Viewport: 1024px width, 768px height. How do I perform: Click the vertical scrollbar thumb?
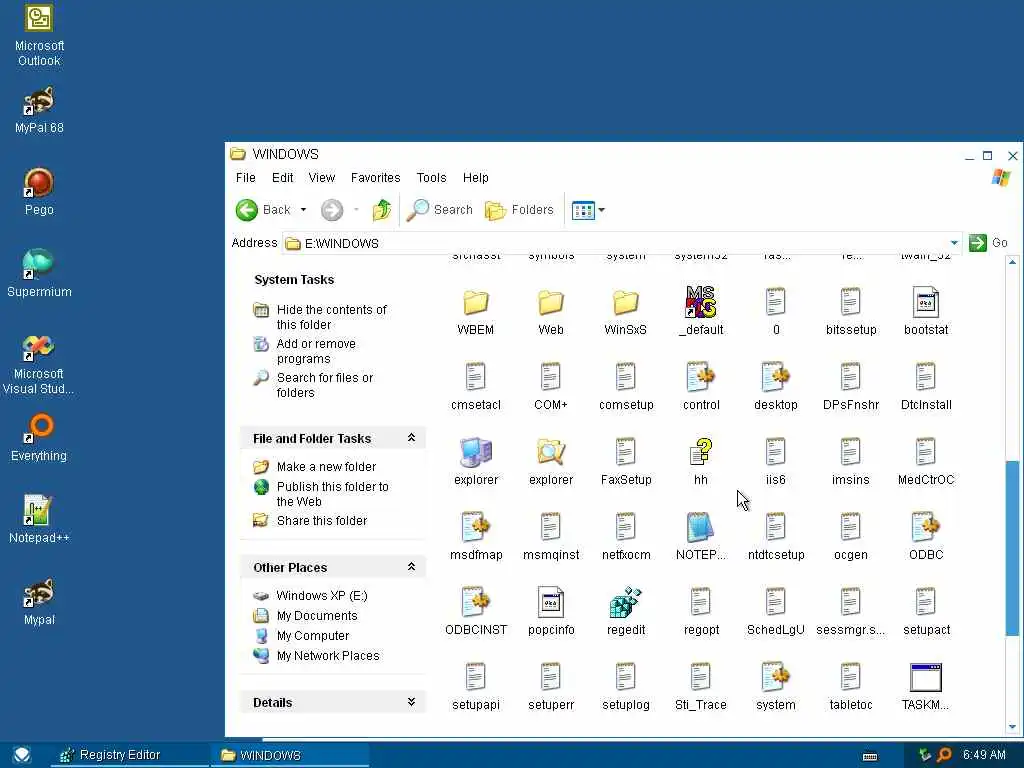coord(1012,548)
